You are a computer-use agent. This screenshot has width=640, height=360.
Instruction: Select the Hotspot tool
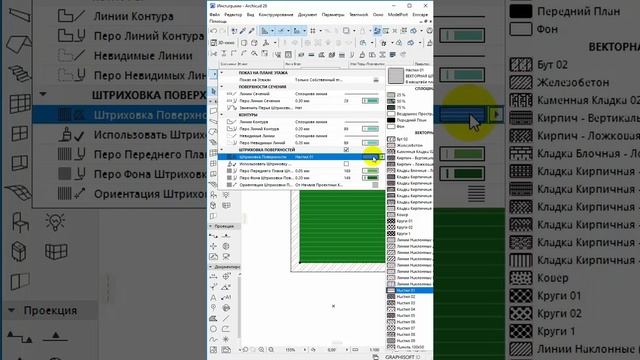pos(226,340)
